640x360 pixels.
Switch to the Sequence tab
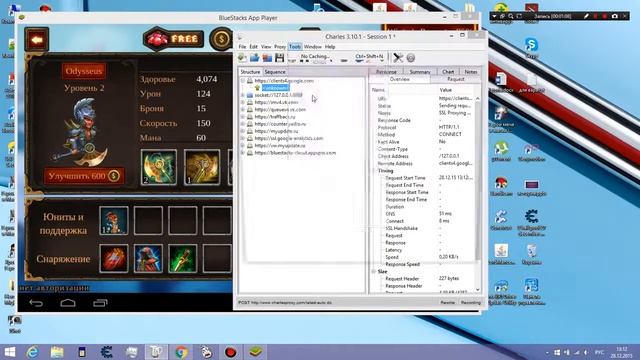click(275, 72)
